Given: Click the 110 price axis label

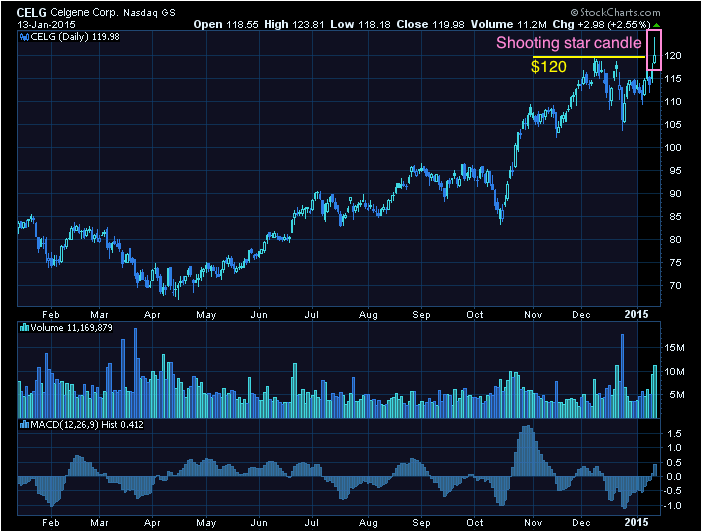Looking at the screenshot, I should pos(673,102).
